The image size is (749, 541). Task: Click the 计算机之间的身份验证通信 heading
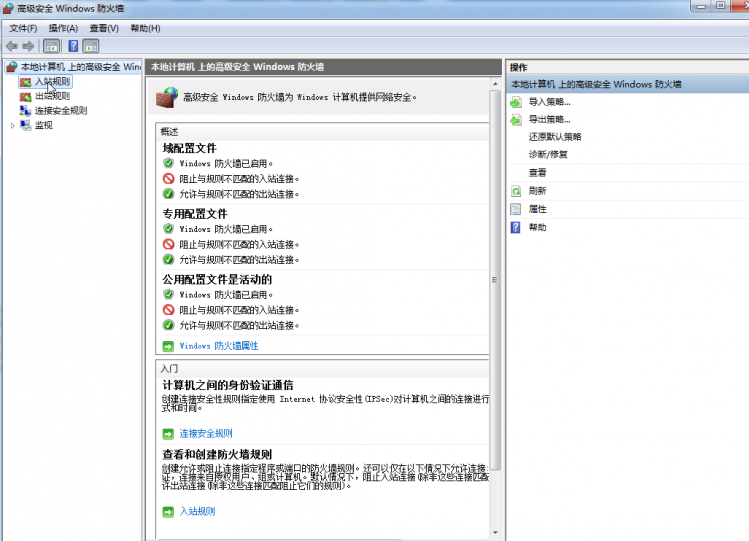[x=228, y=385]
